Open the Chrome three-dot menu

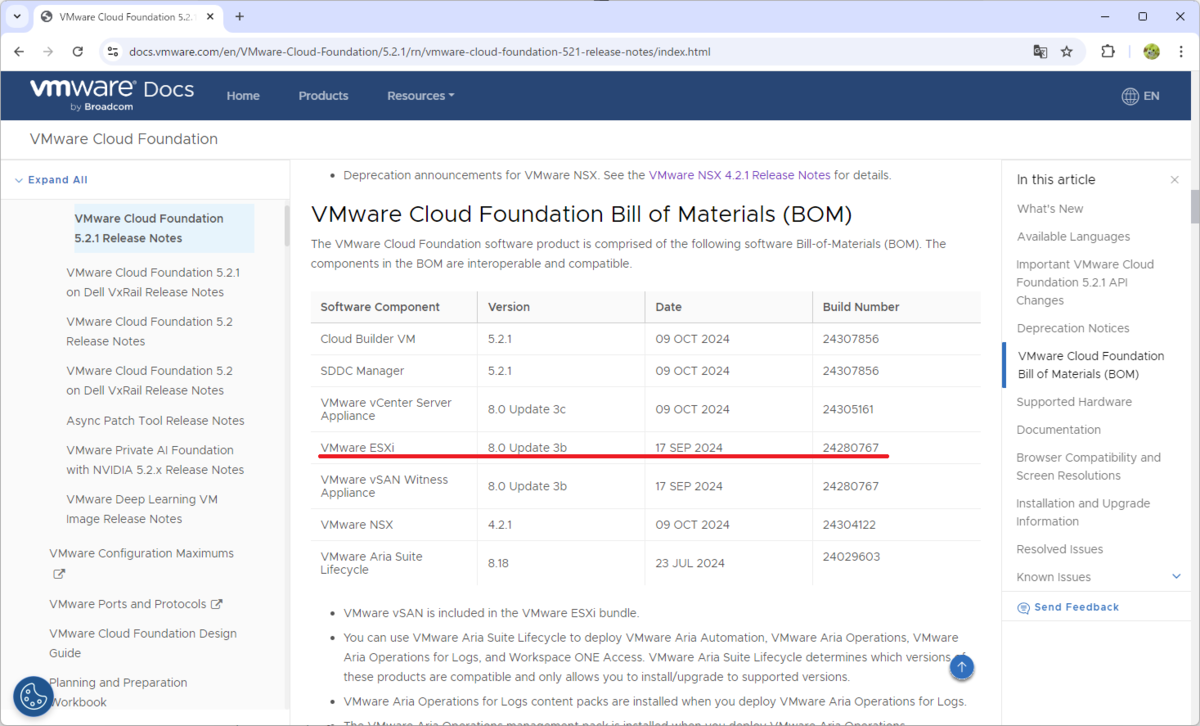pyautogui.click(x=1180, y=51)
